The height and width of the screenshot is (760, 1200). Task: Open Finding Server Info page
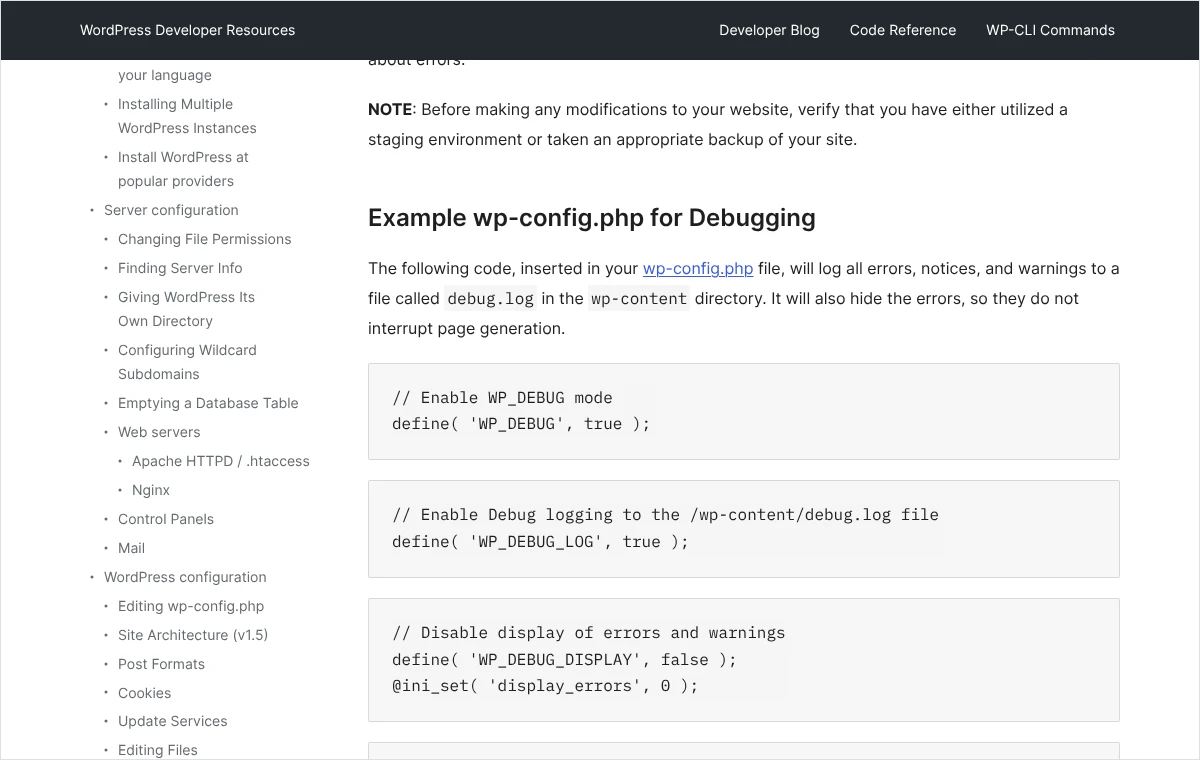180,268
